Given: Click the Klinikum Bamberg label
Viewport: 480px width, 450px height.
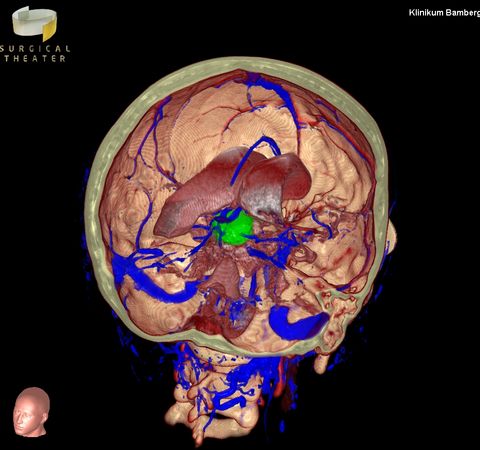Looking at the screenshot, I should 444,13.
